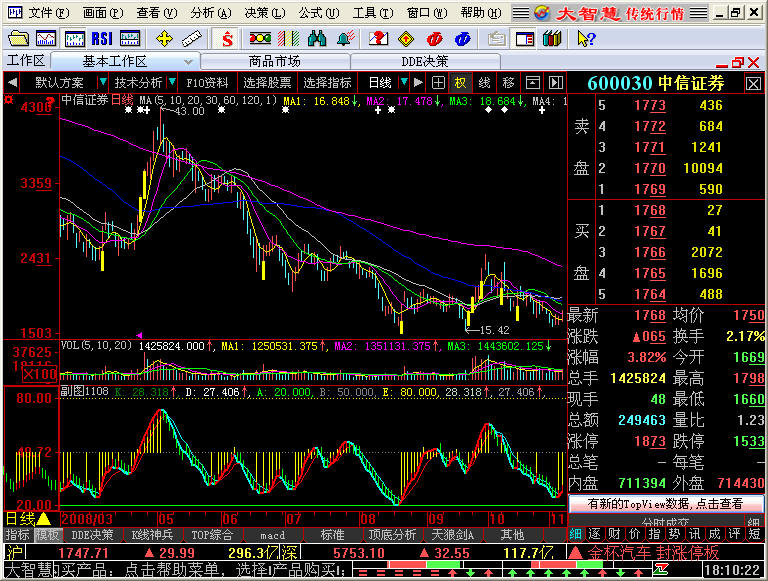The width and height of the screenshot is (768, 581).
Task: Toggle the 线 drawing button
Action: point(484,83)
